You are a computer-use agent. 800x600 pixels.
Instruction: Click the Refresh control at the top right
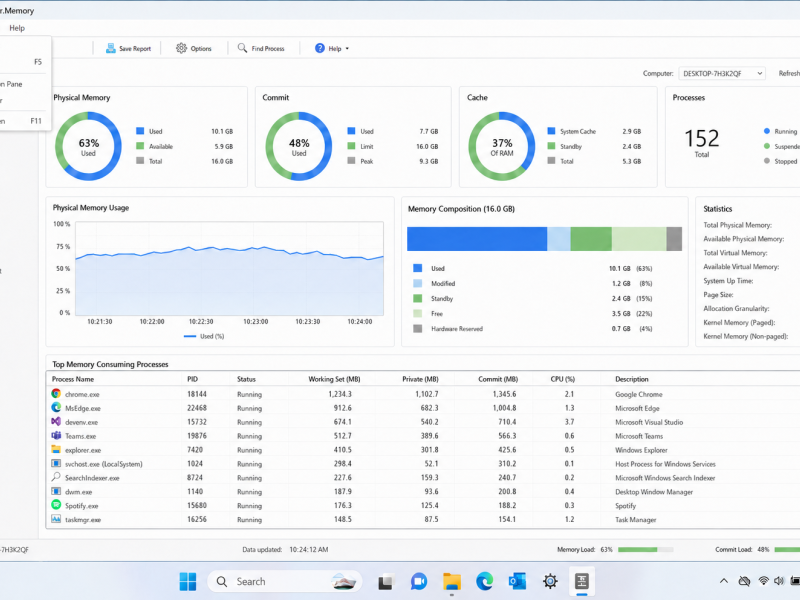coord(789,73)
